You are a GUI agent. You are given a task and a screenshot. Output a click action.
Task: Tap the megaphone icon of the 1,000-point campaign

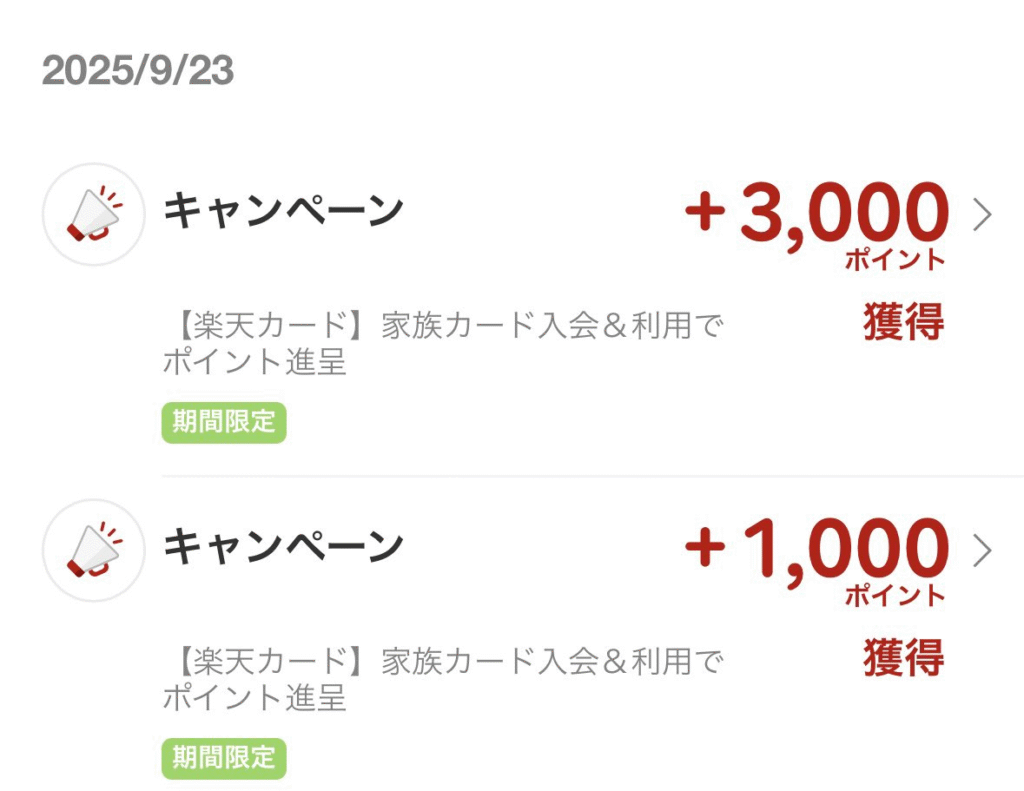coord(94,551)
